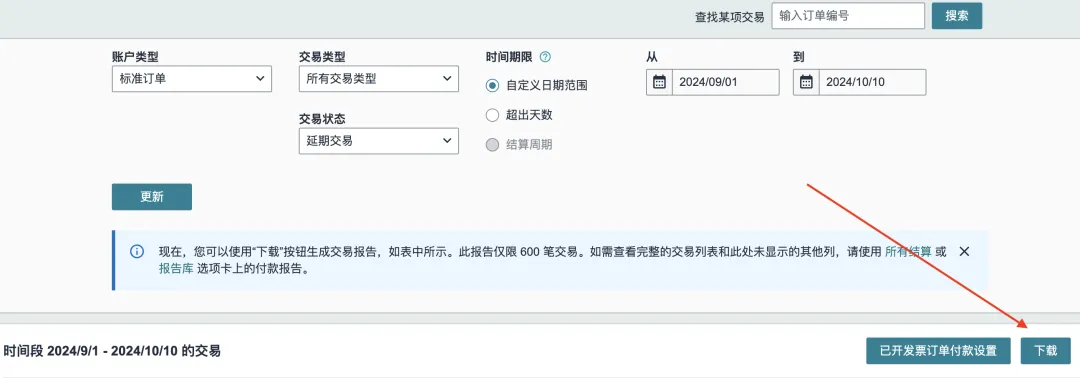The height and width of the screenshot is (378, 1080).
Task: Click the 下载 download button
Action: pyautogui.click(x=1046, y=350)
